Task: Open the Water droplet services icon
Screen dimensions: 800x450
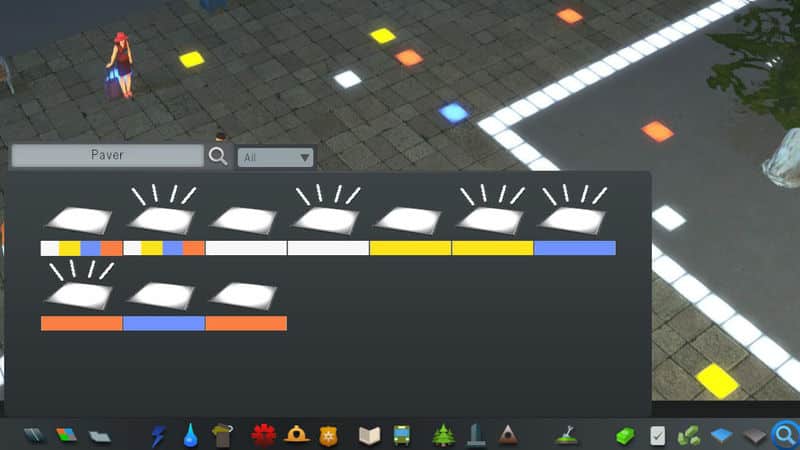Action: (189, 435)
